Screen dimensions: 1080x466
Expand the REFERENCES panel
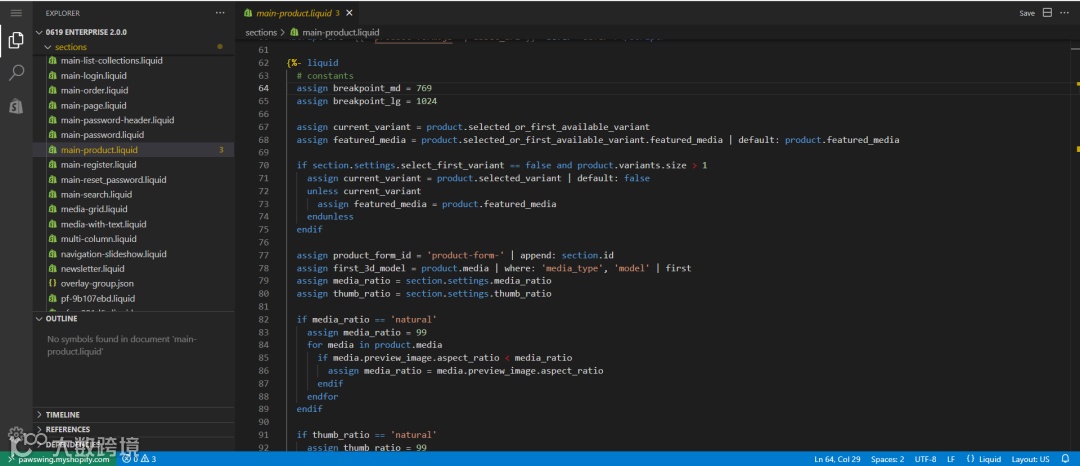(x=68, y=430)
